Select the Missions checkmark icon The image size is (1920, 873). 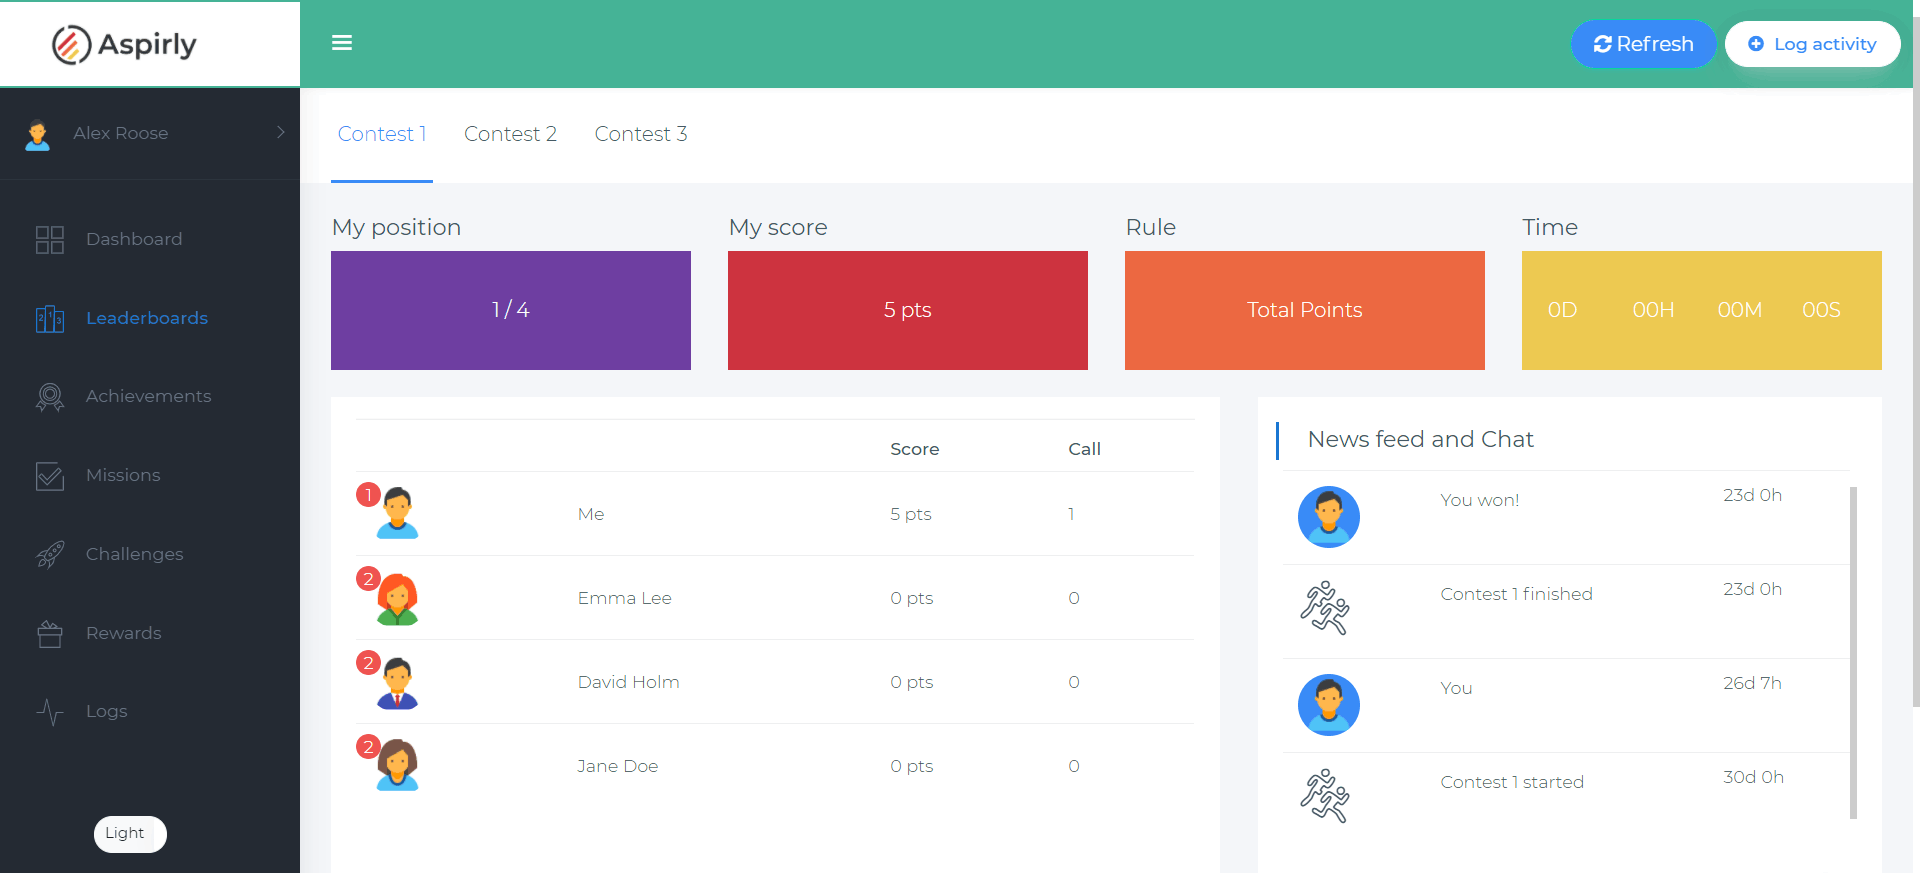[x=50, y=476]
